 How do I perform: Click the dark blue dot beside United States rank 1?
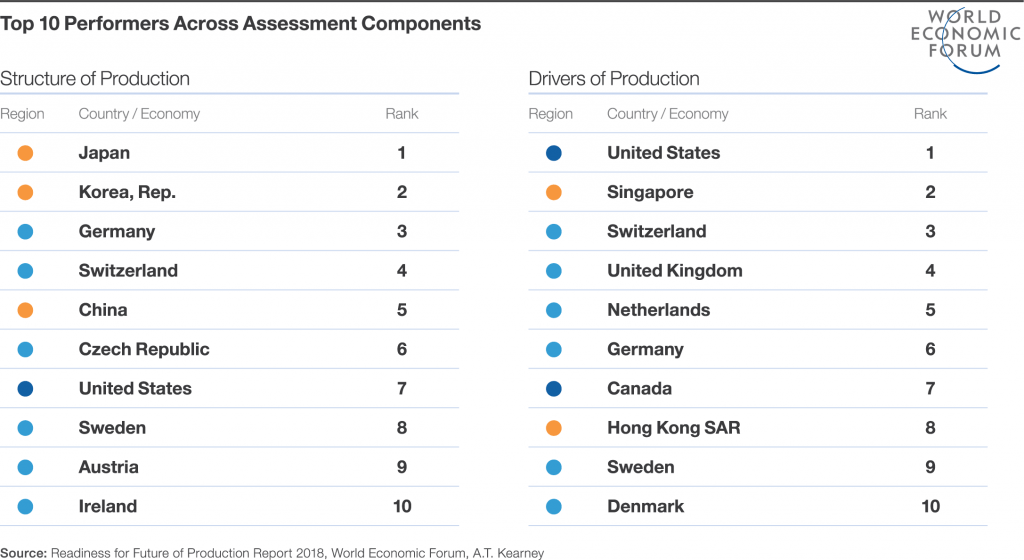tap(554, 153)
